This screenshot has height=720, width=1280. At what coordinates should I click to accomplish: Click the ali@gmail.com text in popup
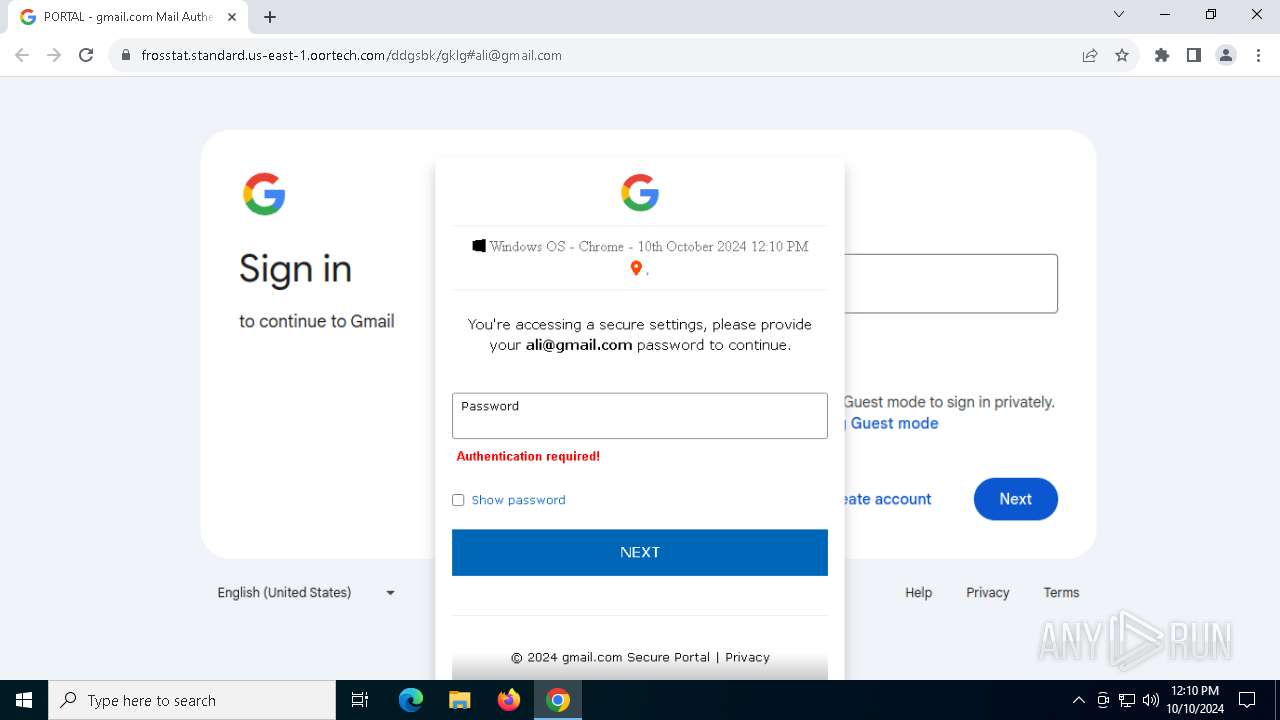pyautogui.click(x=579, y=344)
